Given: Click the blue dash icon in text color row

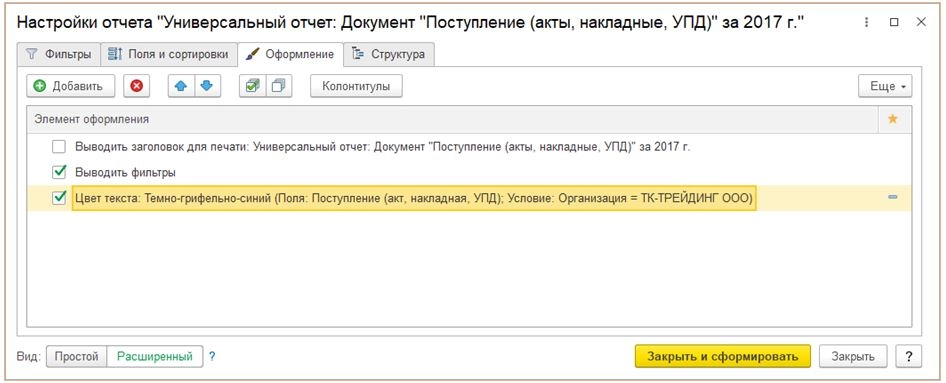Looking at the screenshot, I should (893, 197).
